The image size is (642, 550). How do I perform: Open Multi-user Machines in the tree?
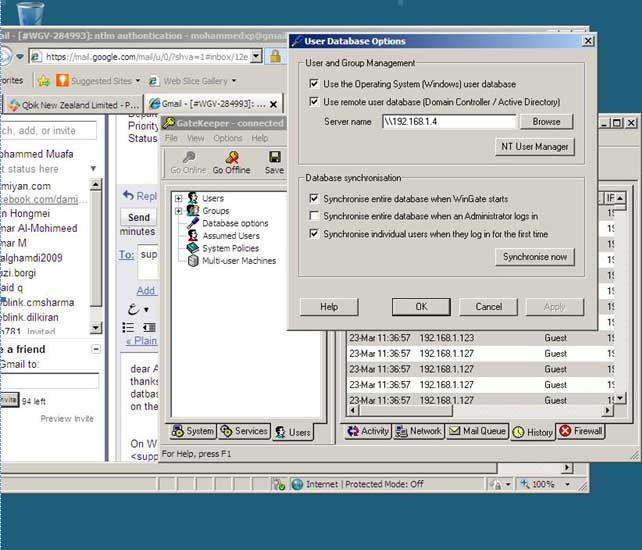(x=239, y=261)
